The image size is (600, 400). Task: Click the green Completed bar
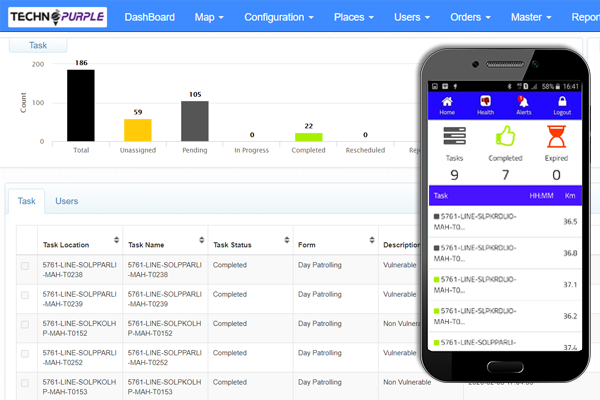[309, 137]
